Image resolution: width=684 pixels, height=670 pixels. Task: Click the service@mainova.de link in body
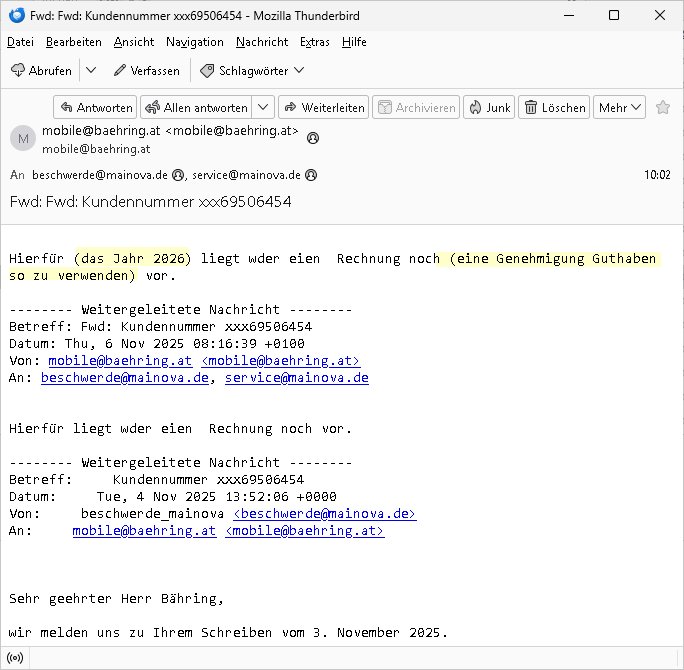point(296,378)
